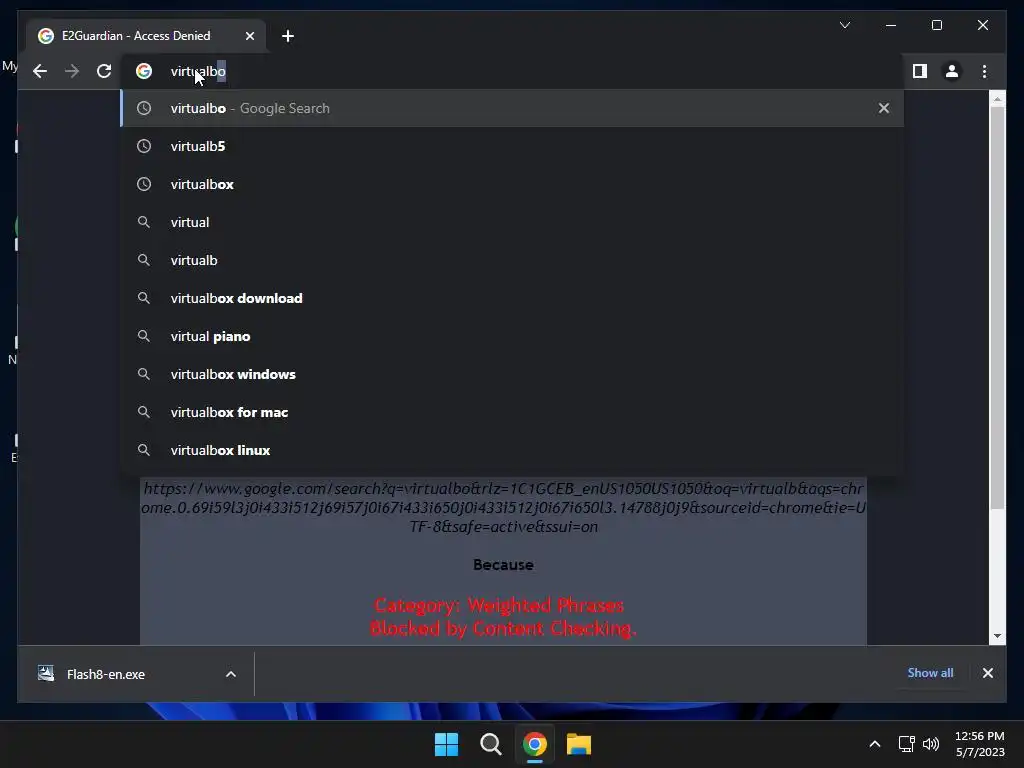1024x768 pixels.
Task: Open the volume tray icon
Action: click(931, 744)
